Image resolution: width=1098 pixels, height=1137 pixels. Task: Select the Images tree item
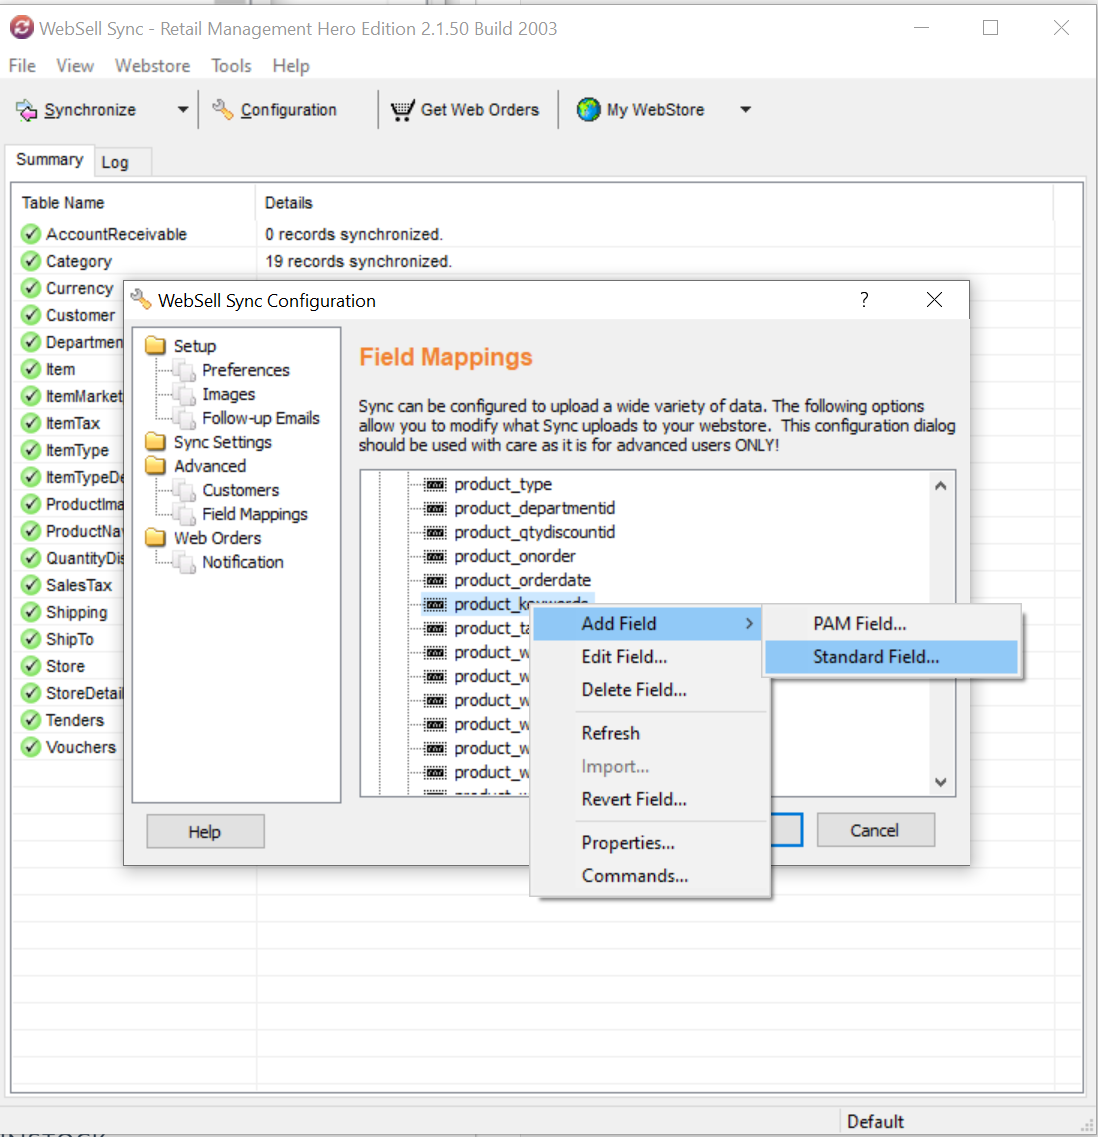(228, 394)
